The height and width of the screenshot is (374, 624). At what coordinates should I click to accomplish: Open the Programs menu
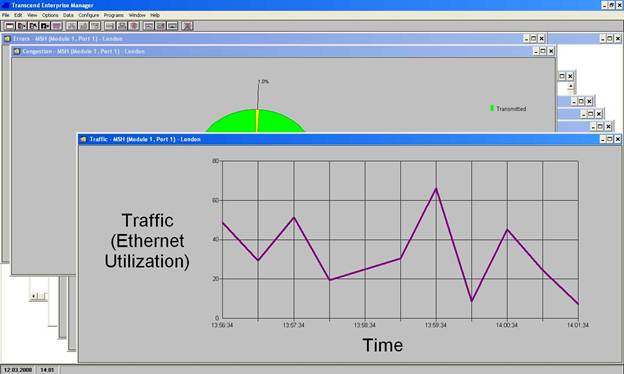pyautogui.click(x=114, y=15)
